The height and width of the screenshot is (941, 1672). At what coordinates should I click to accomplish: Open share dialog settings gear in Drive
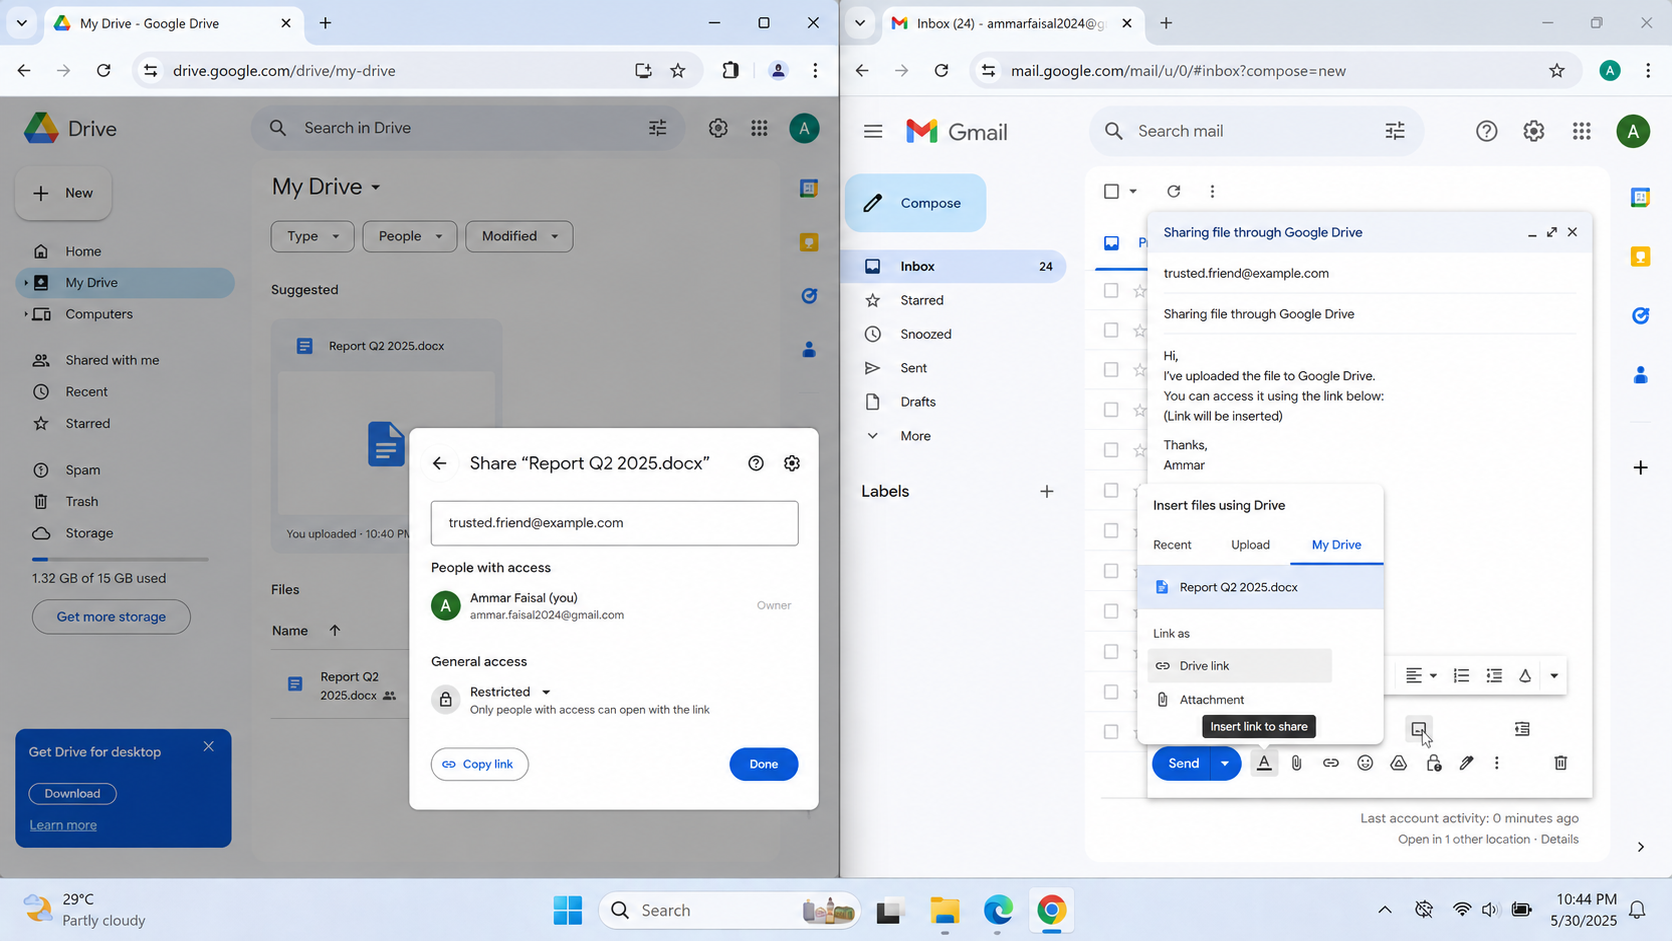[792, 463]
